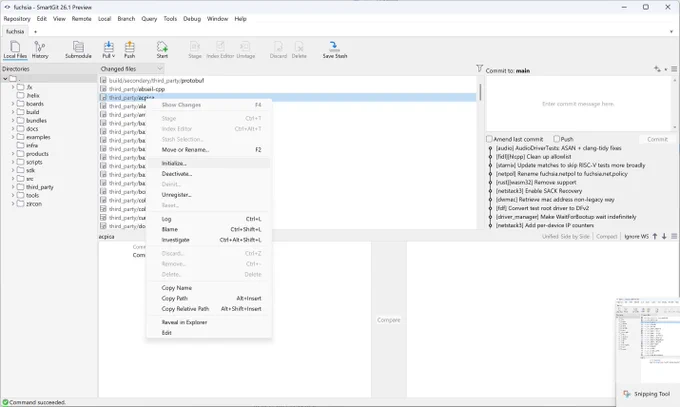Open hamburger menu beside Commit to main
The image size is (680, 407).
(674, 69)
